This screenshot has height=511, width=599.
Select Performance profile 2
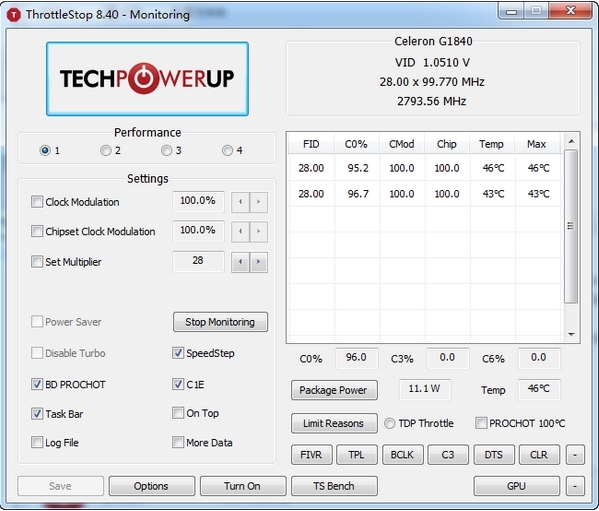[x=105, y=150]
